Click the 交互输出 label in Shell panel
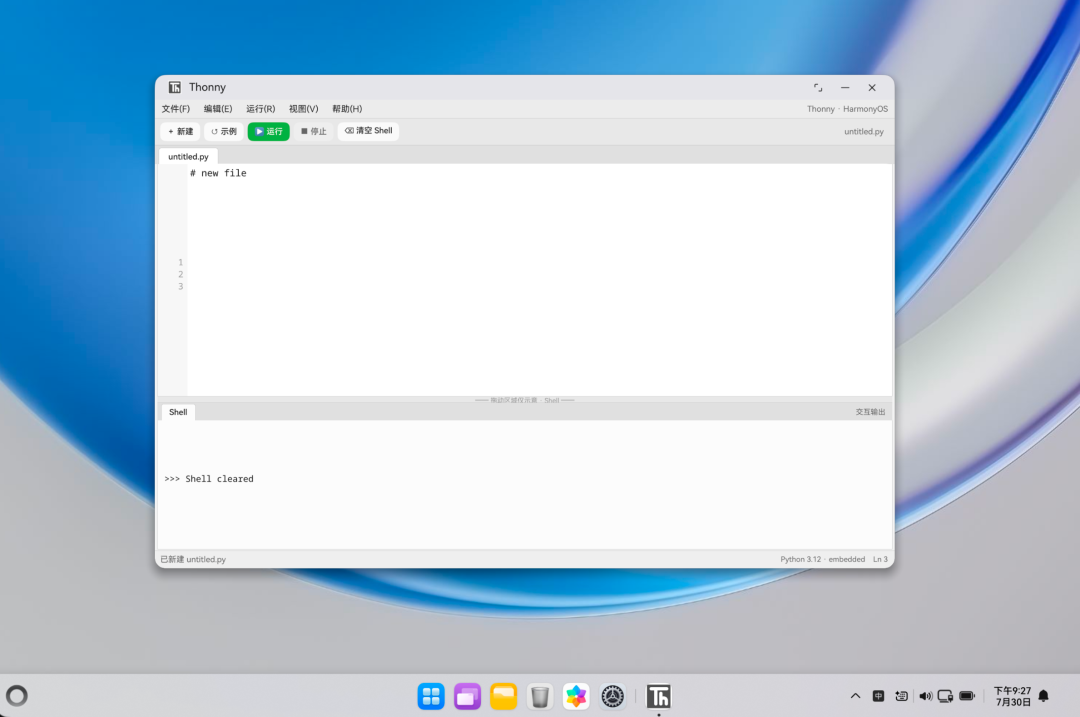The height and width of the screenshot is (717, 1080). 871,412
